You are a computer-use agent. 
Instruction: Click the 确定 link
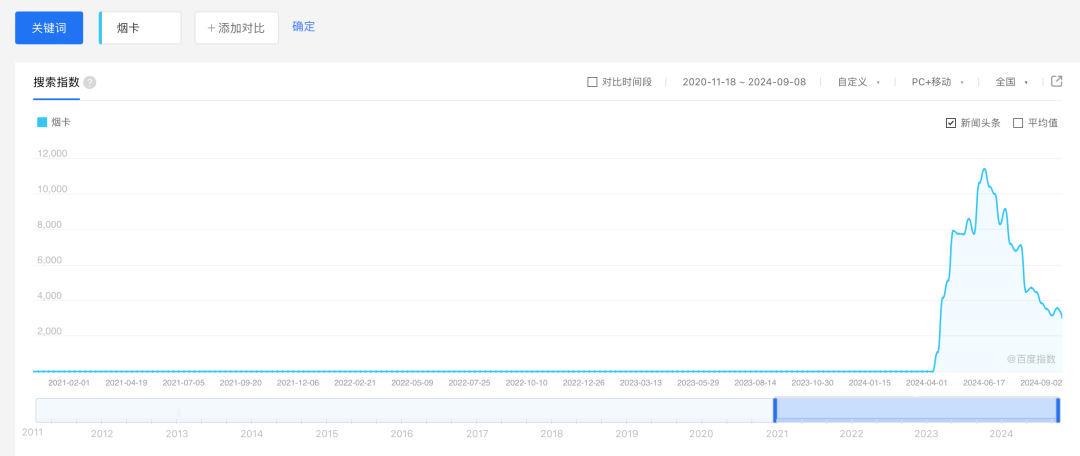303,27
